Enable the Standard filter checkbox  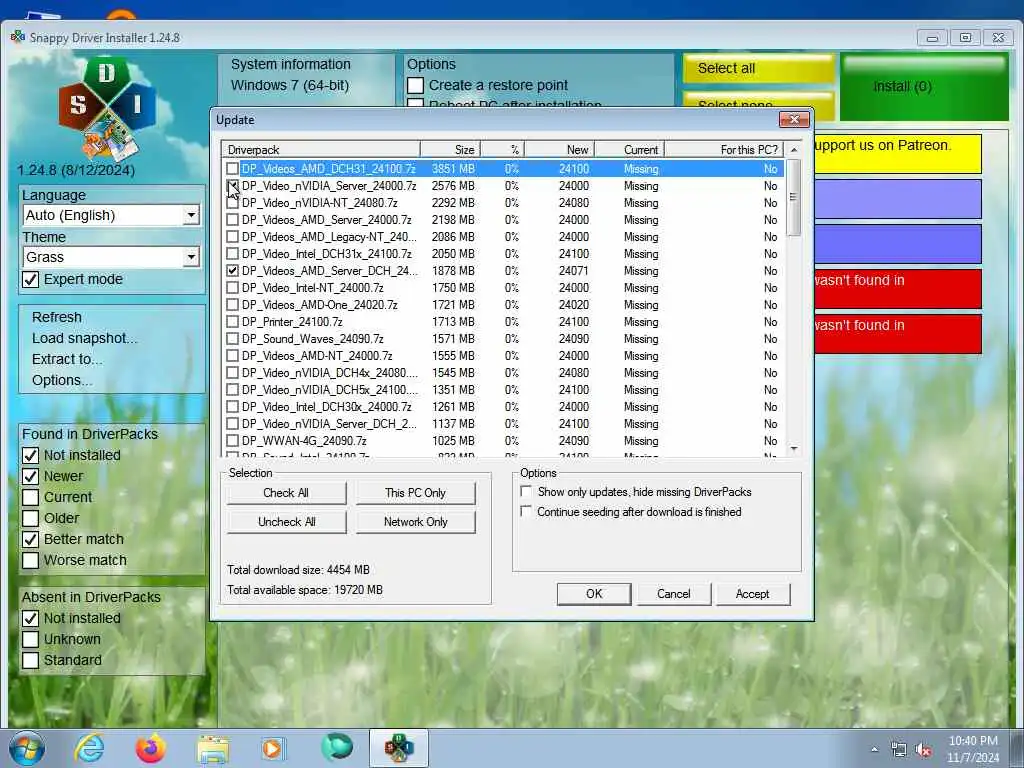tap(30, 660)
